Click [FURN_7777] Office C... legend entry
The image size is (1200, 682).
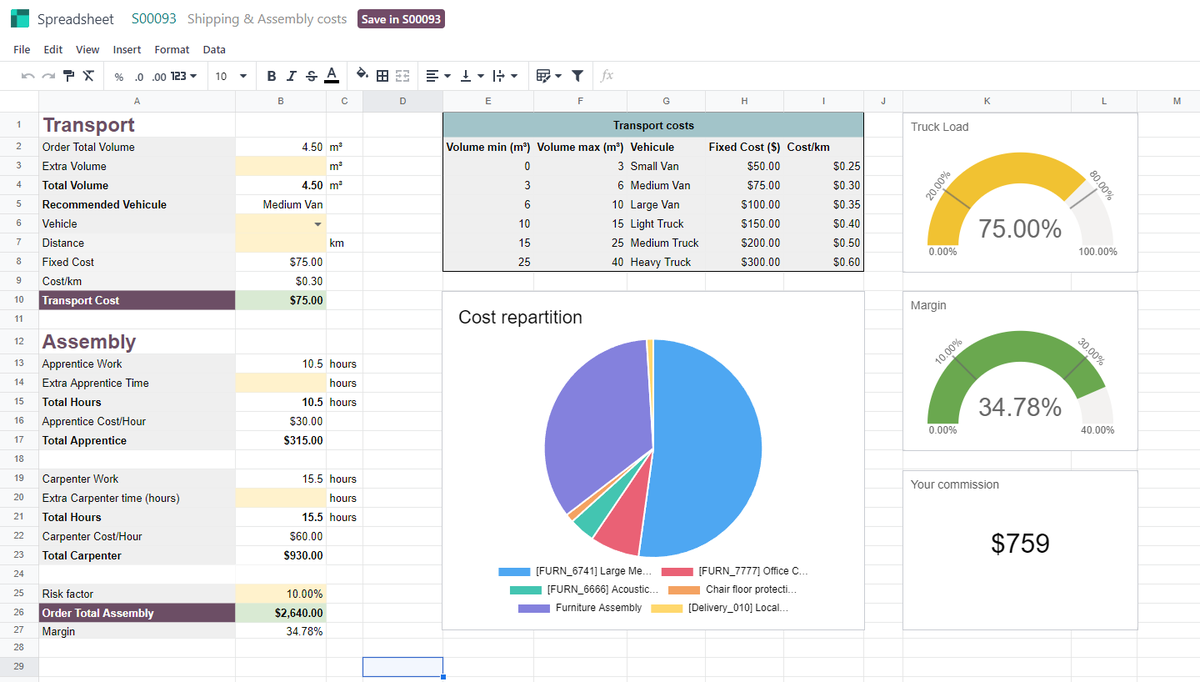tap(735, 571)
